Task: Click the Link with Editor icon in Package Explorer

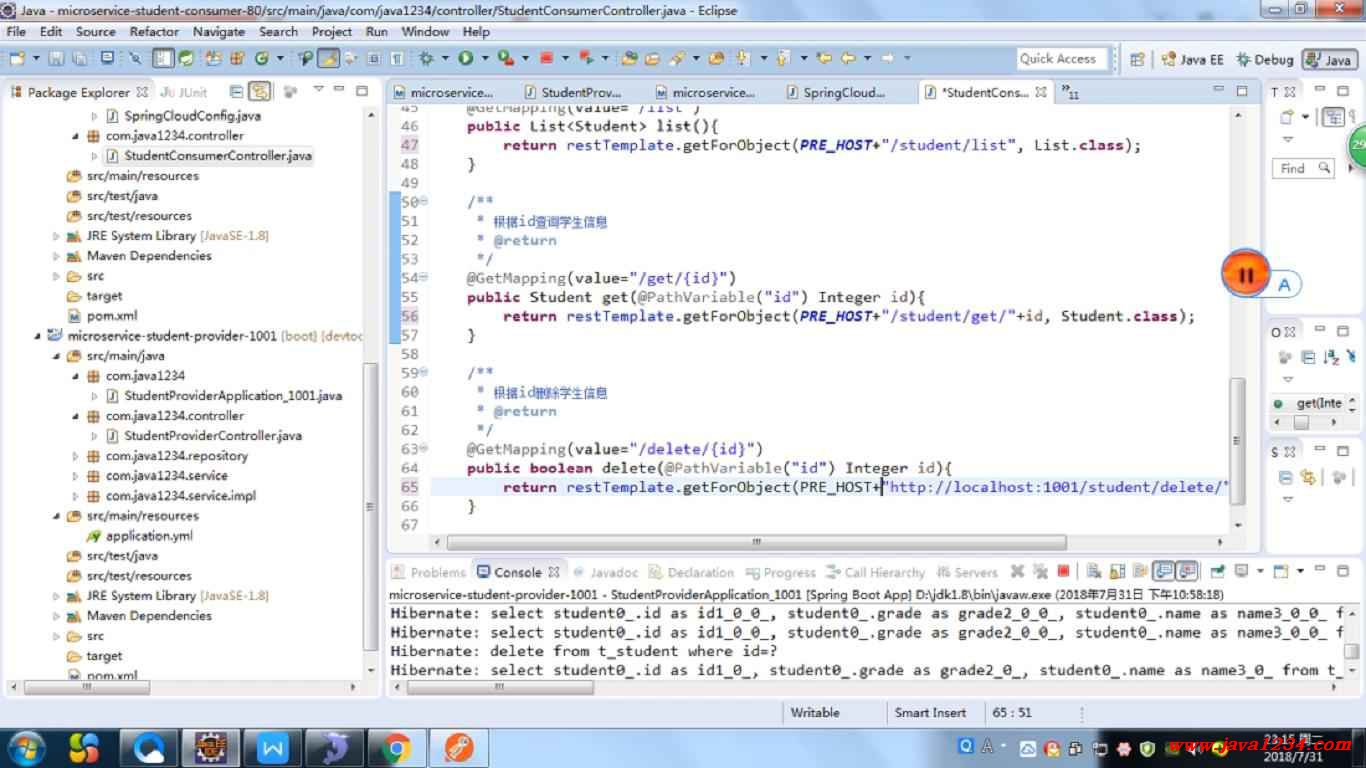Action: pyautogui.click(x=260, y=92)
